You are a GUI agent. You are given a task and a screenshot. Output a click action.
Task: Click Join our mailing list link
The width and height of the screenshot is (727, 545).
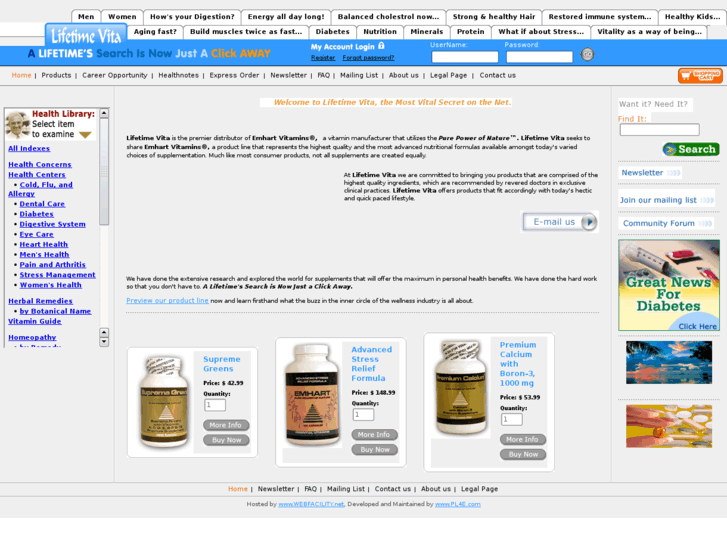[x=666, y=200]
